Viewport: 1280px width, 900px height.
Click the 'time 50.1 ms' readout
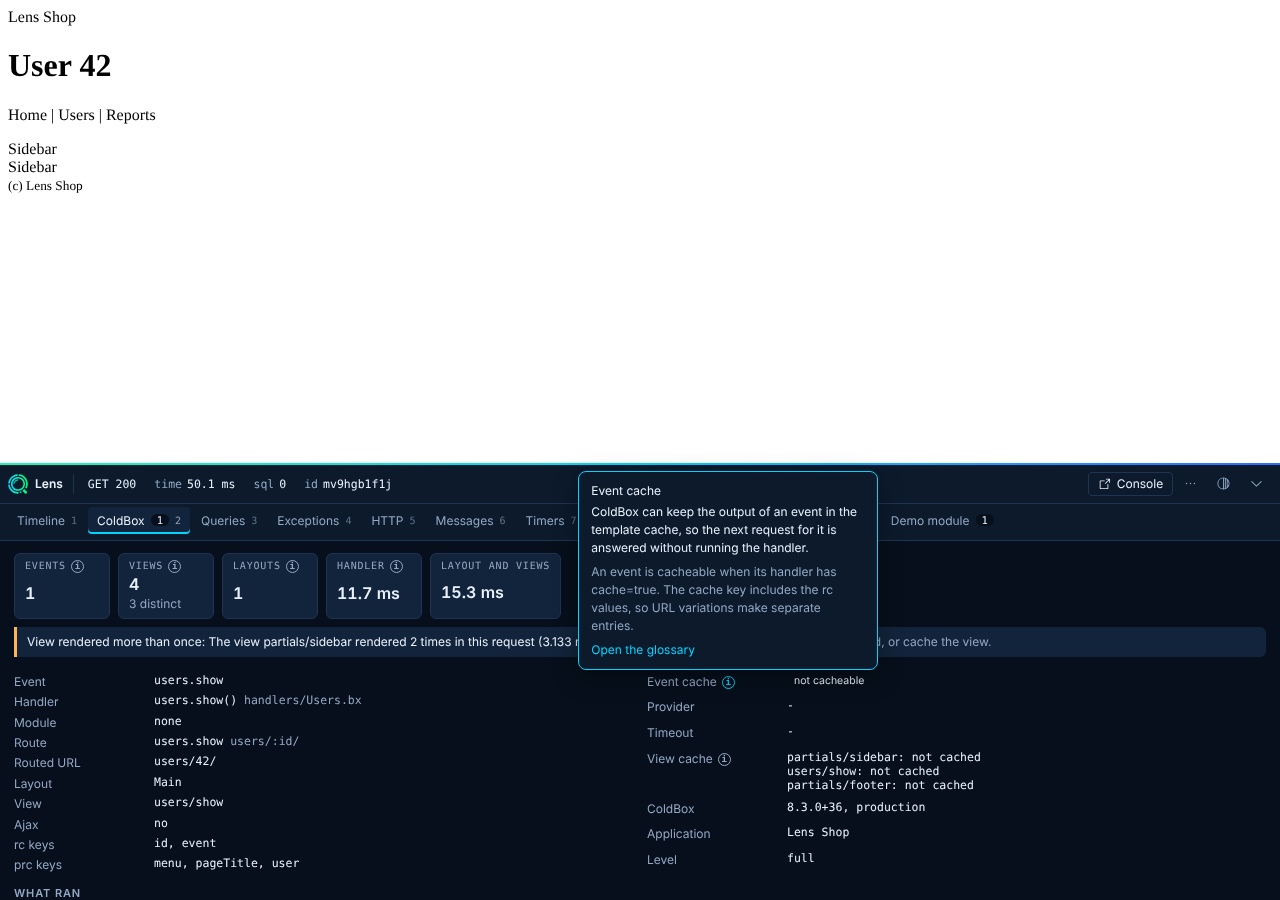click(x=195, y=484)
